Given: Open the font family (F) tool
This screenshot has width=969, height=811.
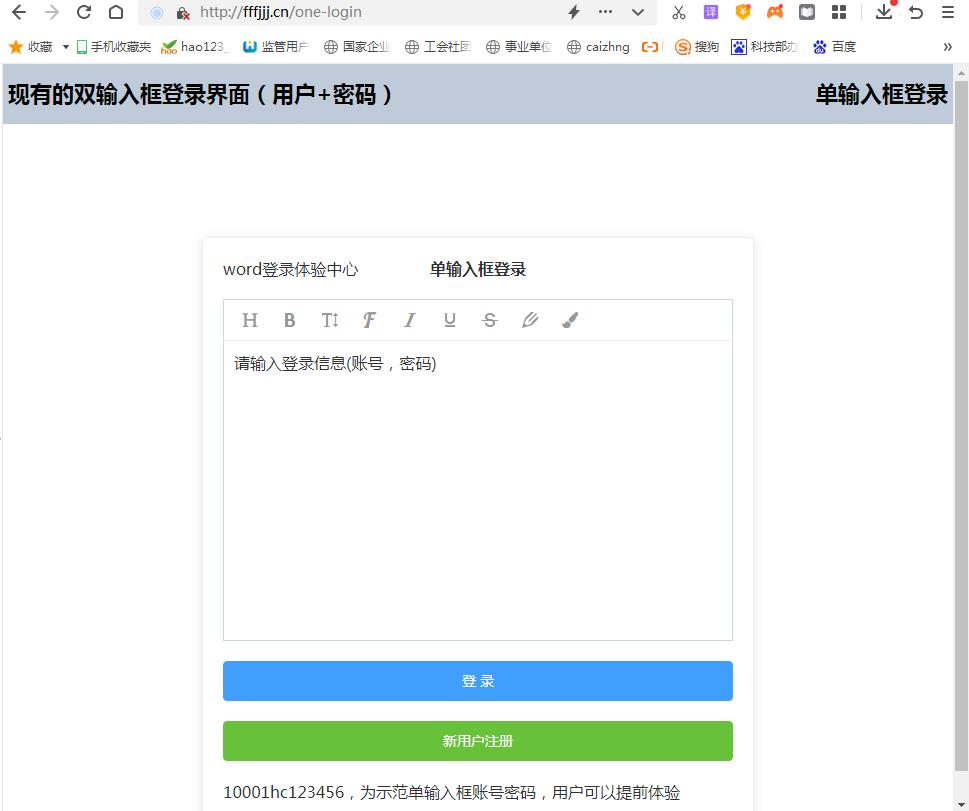Looking at the screenshot, I should click(369, 320).
